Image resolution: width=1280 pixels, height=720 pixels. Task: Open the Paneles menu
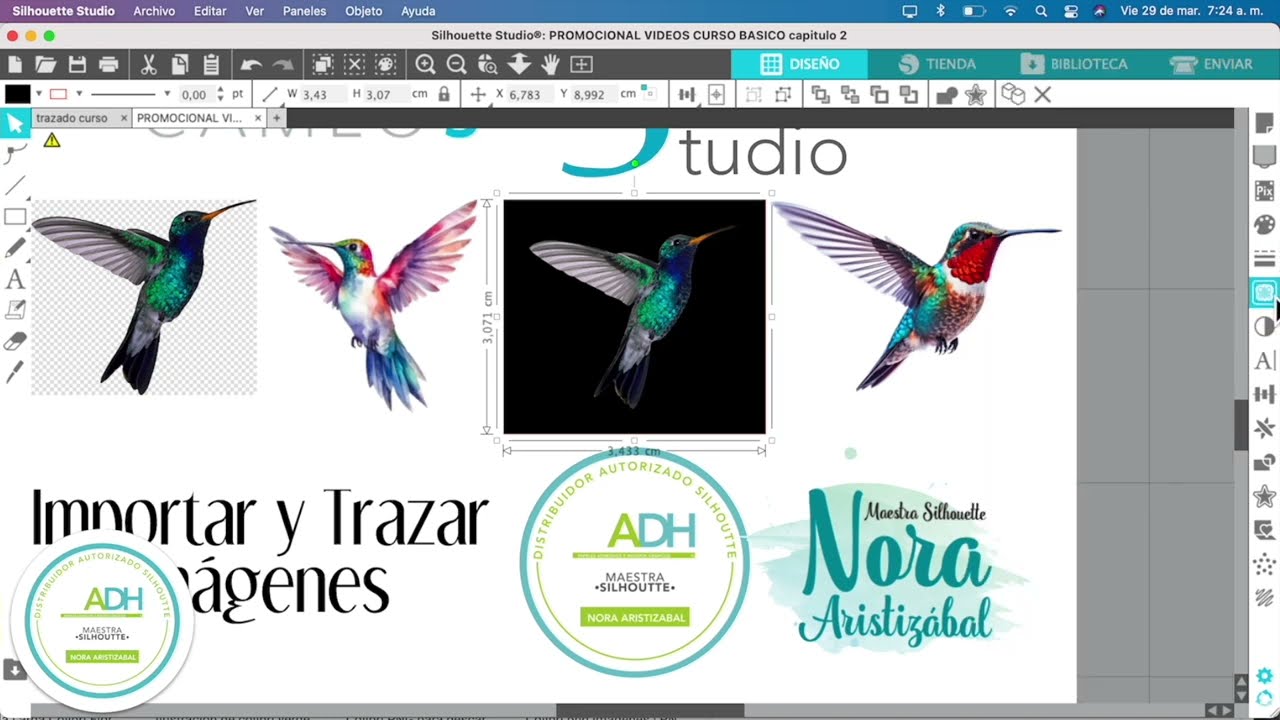(x=304, y=11)
